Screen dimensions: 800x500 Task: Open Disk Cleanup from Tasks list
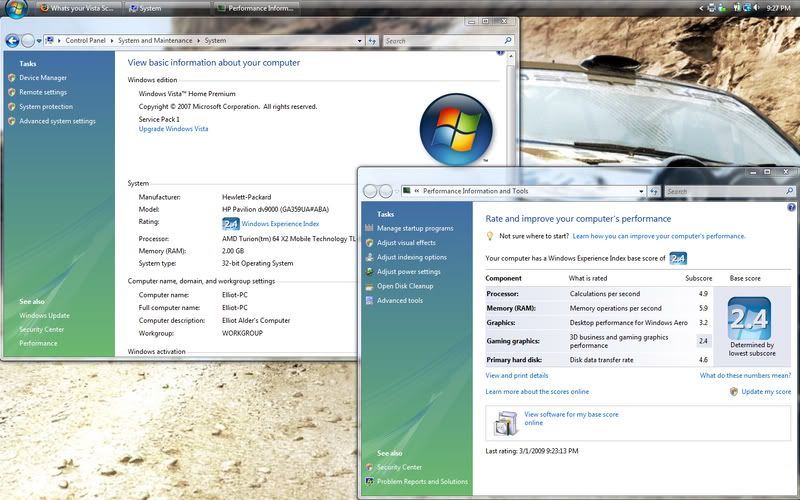tap(405, 286)
